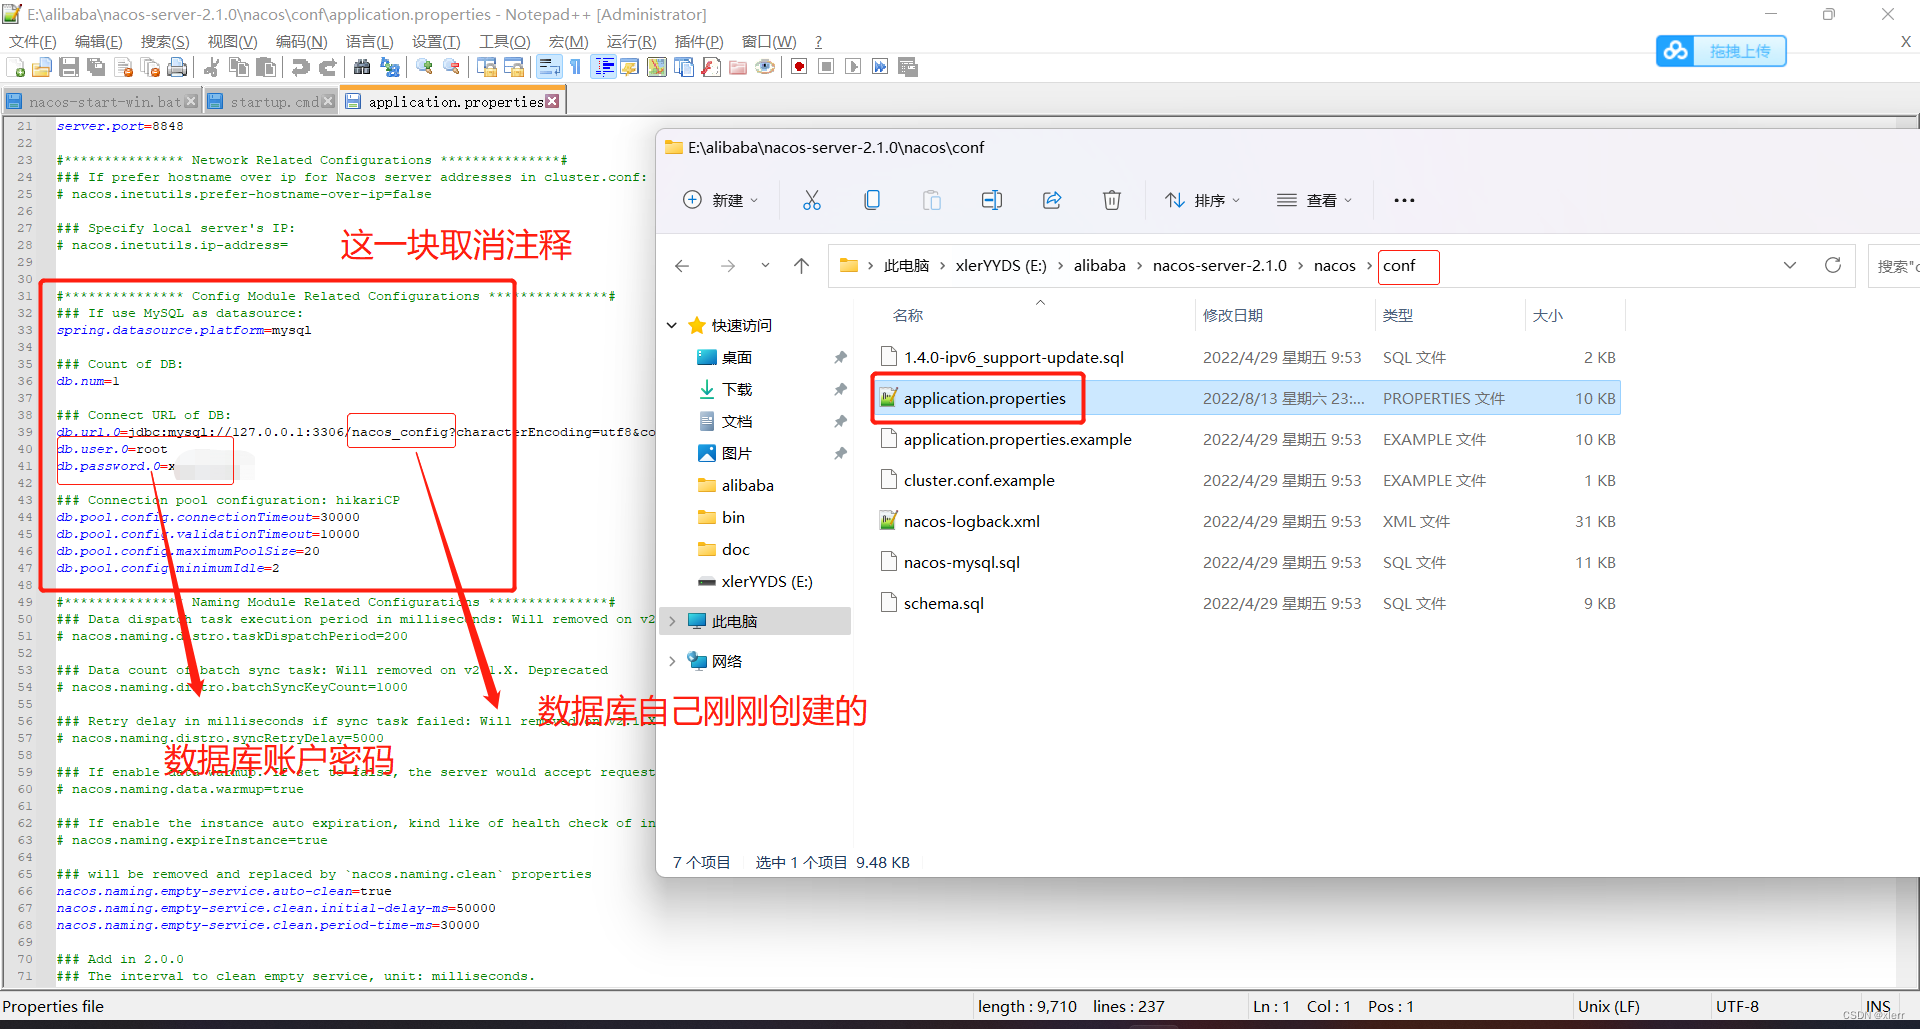Click the Find binoculars icon
Image resolution: width=1920 pixels, height=1029 pixels.
tap(362, 67)
